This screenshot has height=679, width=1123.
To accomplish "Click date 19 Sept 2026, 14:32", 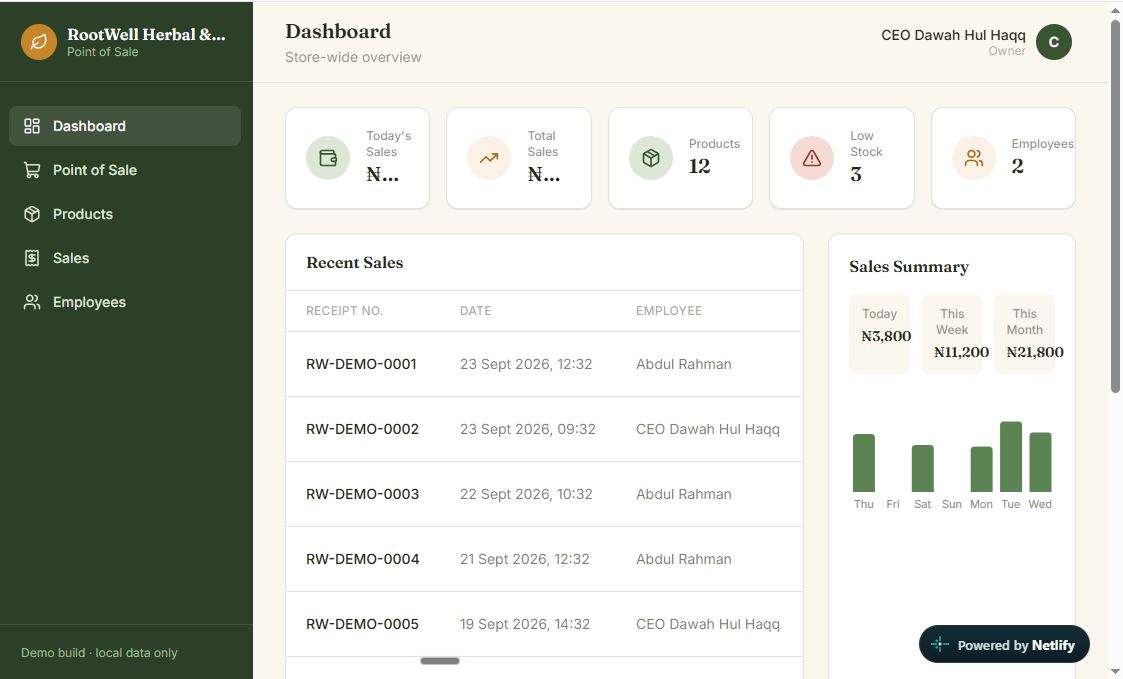I will pyautogui.click(x=525, y=624).
